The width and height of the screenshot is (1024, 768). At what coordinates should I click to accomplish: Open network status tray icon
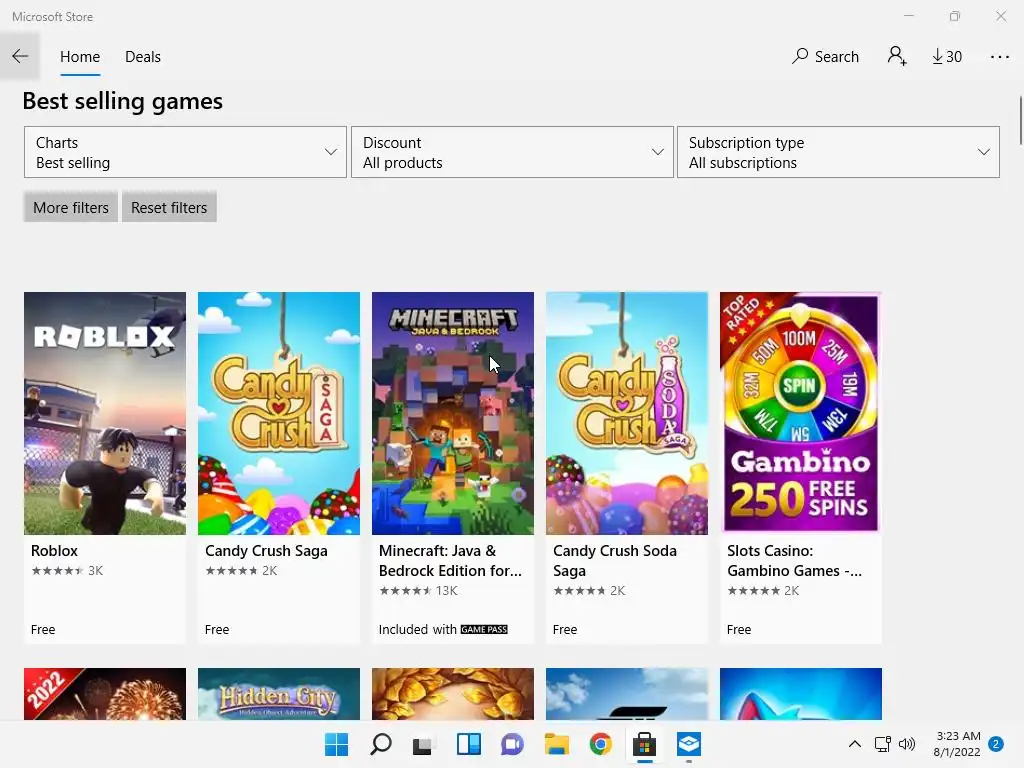[x=882, y=744]
